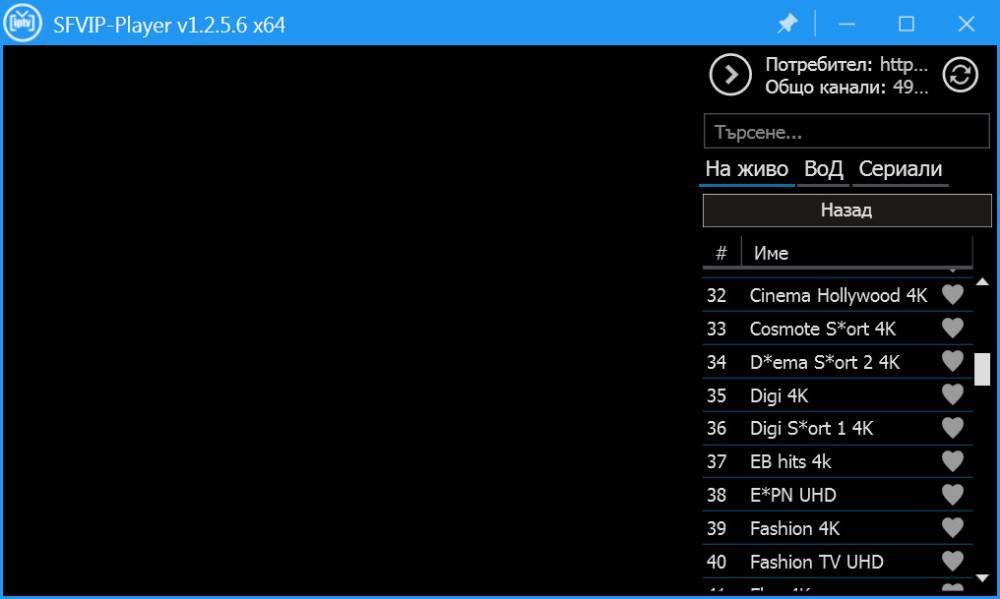This screenshot has width=1000, height=599.
Task: Select channel Digi 4K
Action: 838,396
